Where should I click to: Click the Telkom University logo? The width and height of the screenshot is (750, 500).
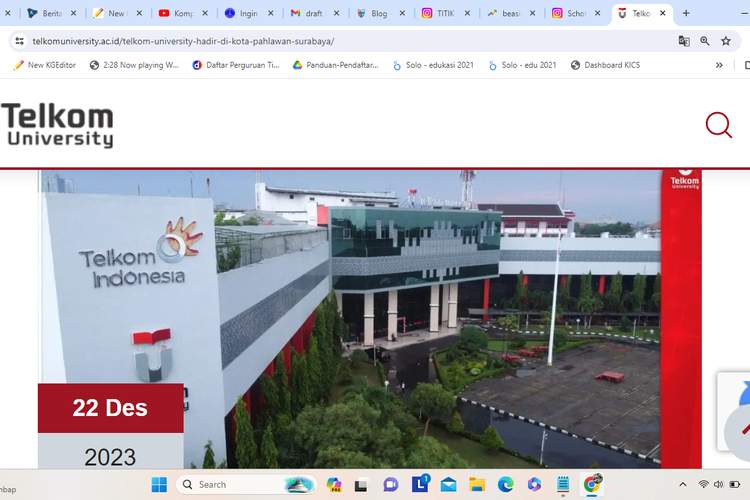[57, 125]
